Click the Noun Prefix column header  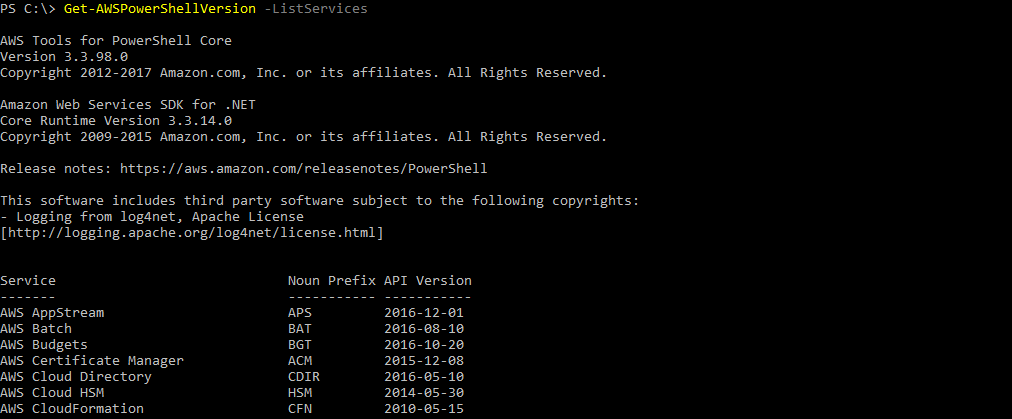(331, 280)
